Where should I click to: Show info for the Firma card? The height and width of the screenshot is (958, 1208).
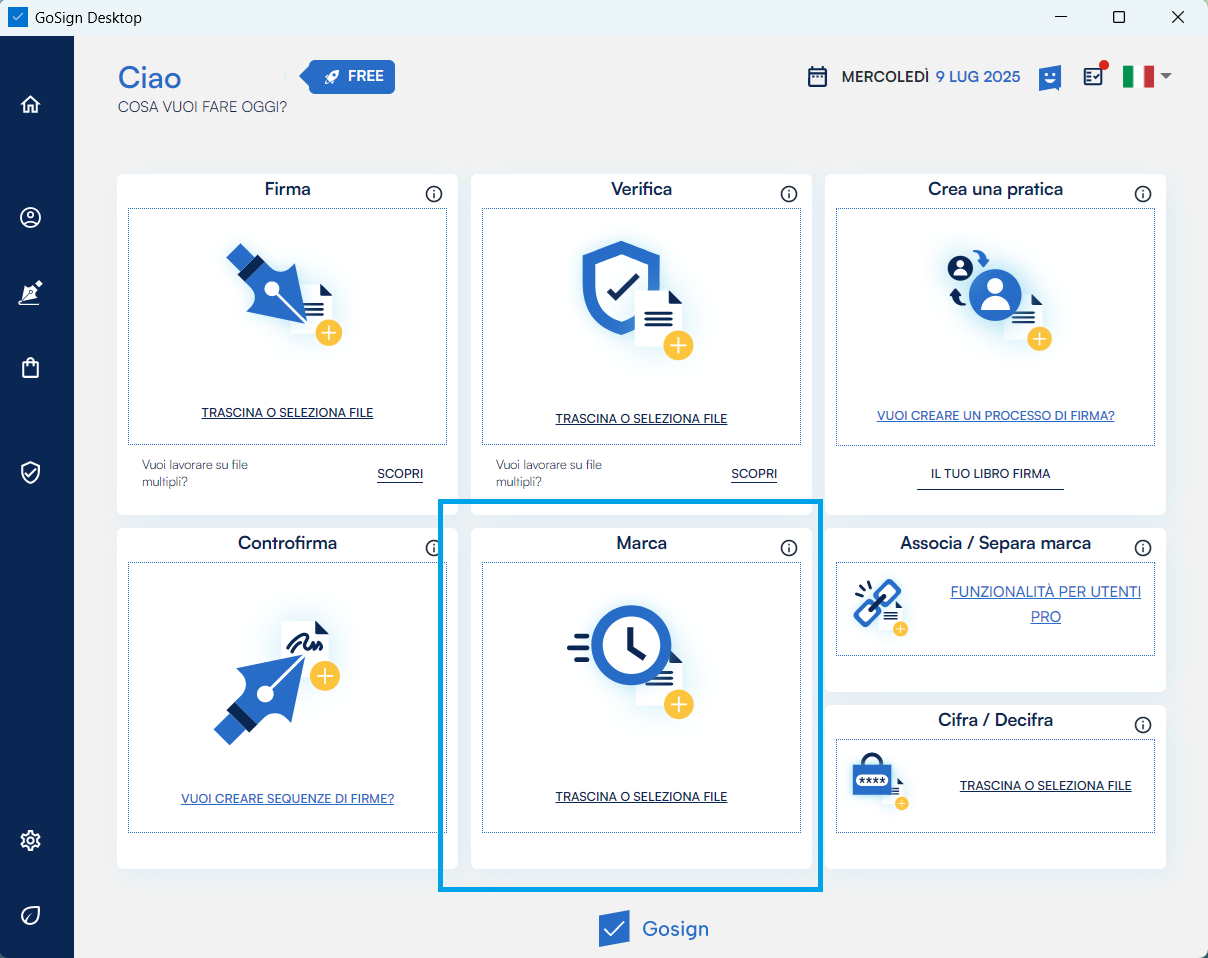[434, 194]
